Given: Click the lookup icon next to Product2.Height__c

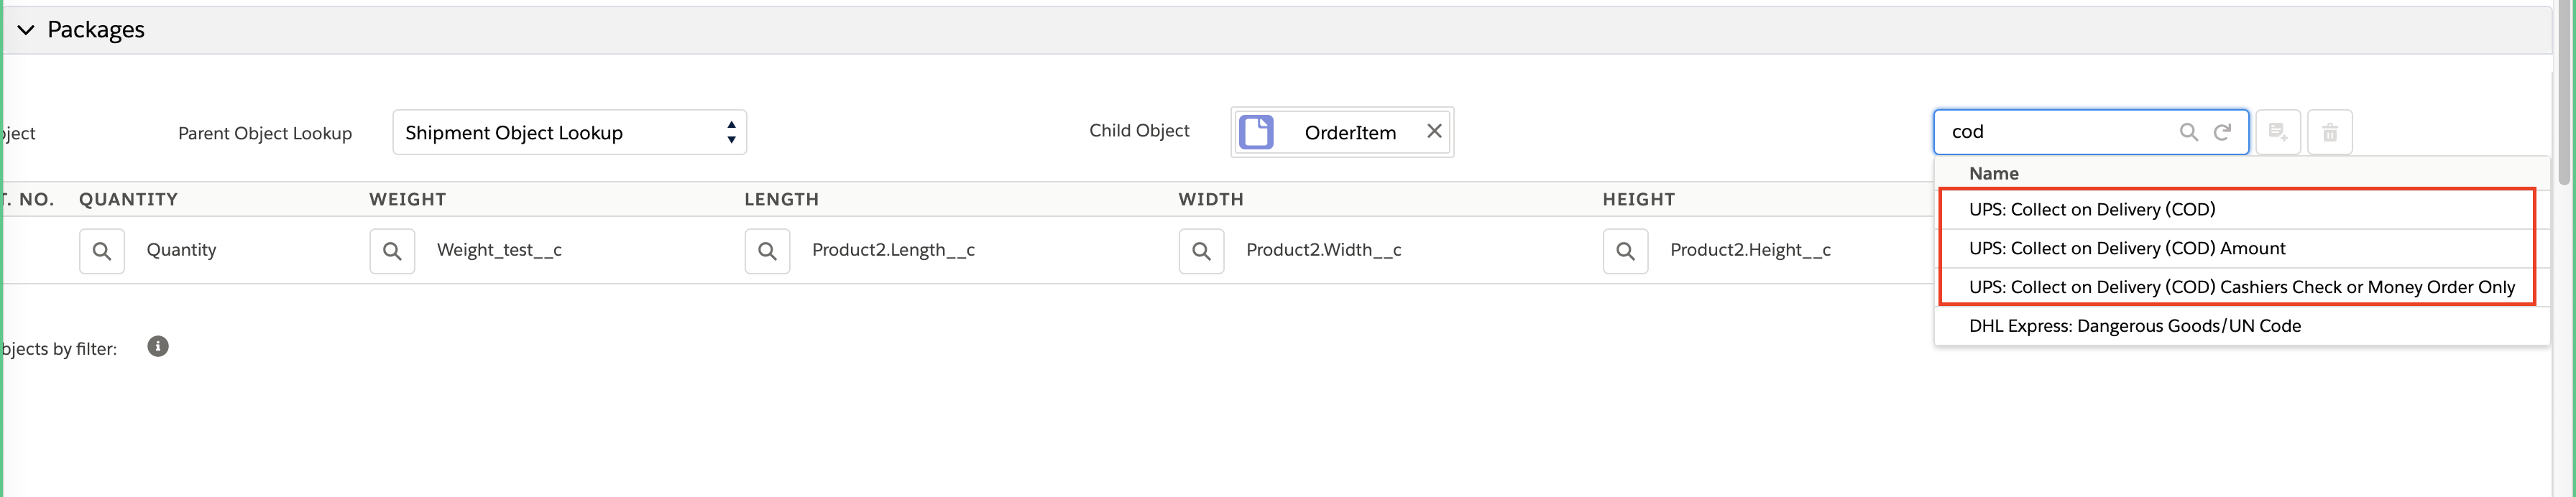Looking at the screenshot, I should (1625, 251).
